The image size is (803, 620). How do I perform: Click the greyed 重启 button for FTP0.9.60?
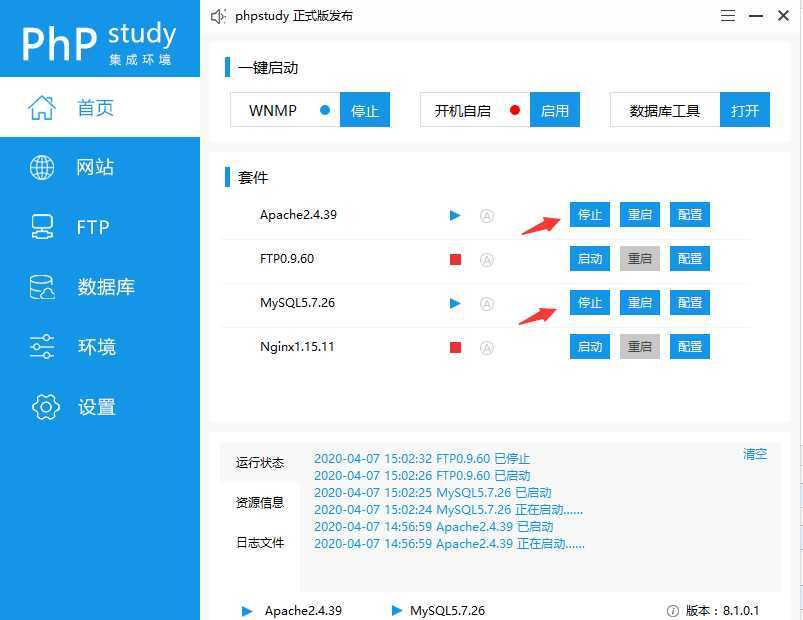click(x=640, y=259)
